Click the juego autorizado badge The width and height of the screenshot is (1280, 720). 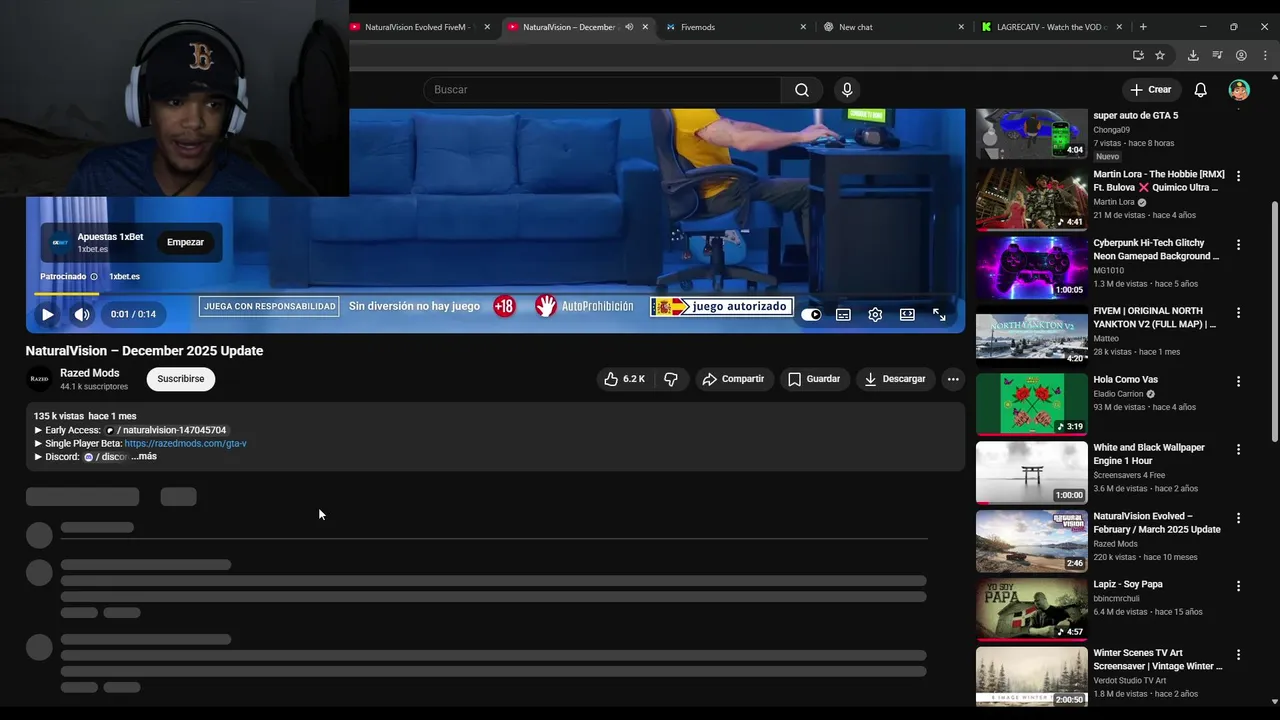click(722, 306)
